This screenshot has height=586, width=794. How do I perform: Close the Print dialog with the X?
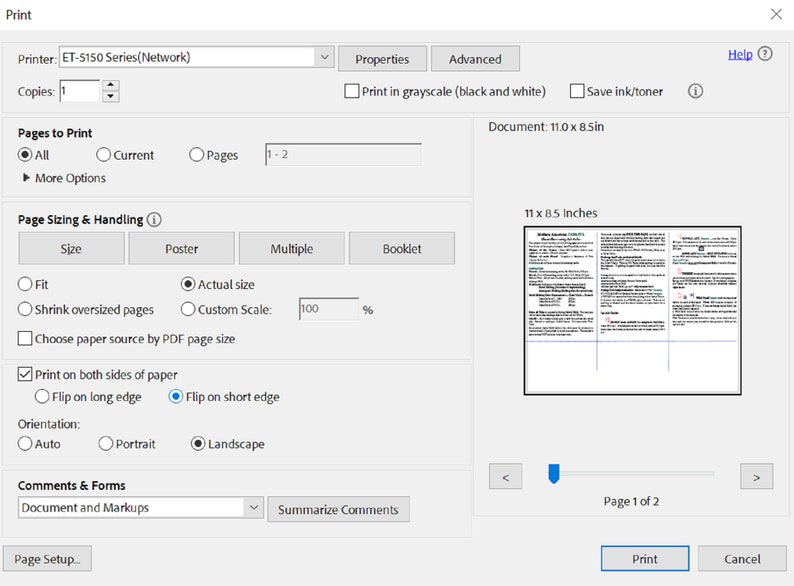click(776, 14)
